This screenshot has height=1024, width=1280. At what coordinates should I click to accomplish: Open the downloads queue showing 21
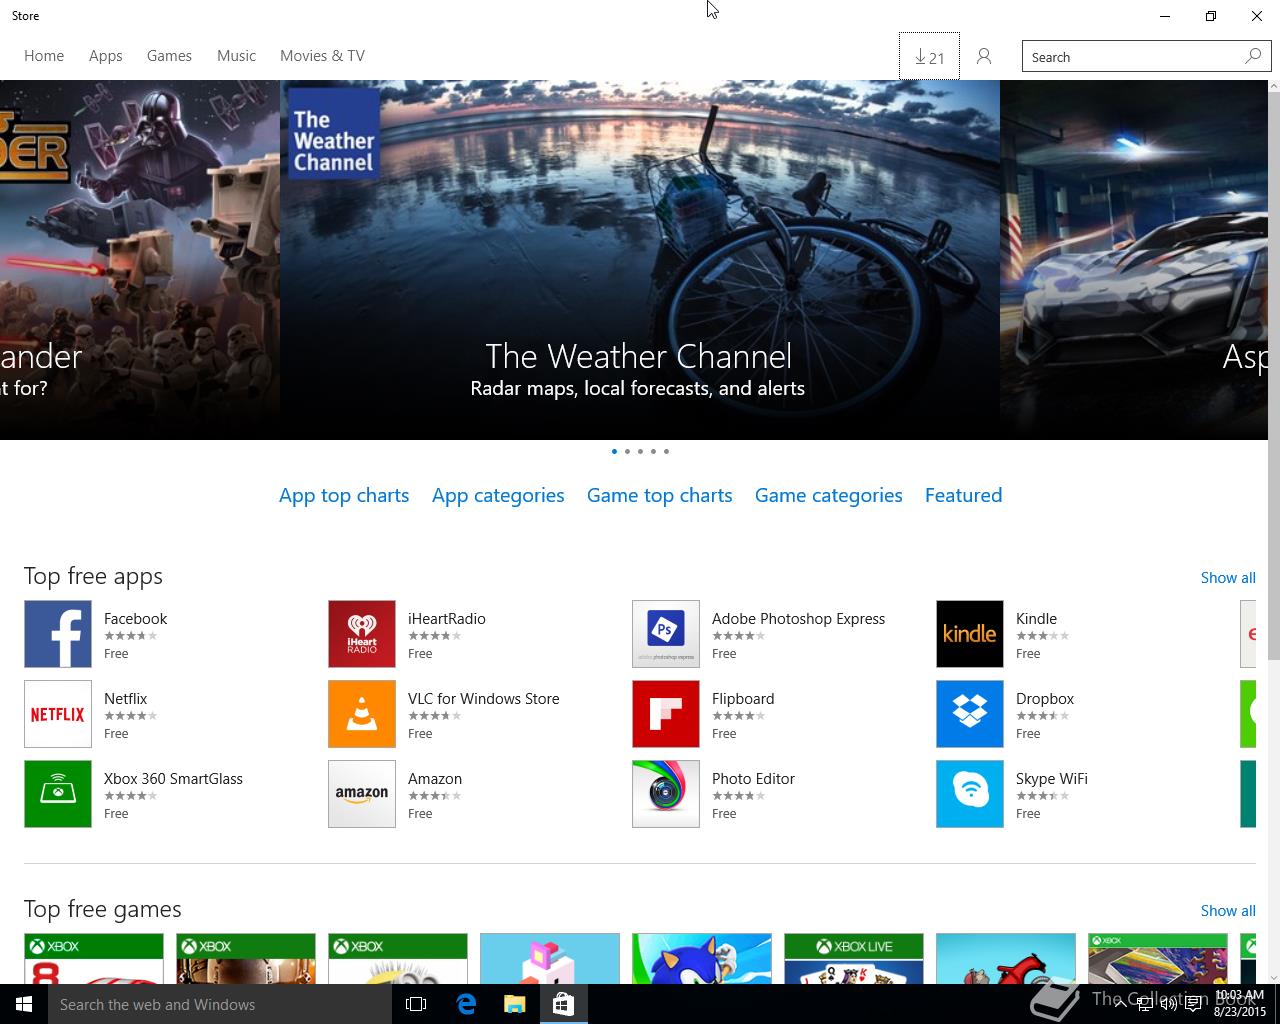click(929, 57)
